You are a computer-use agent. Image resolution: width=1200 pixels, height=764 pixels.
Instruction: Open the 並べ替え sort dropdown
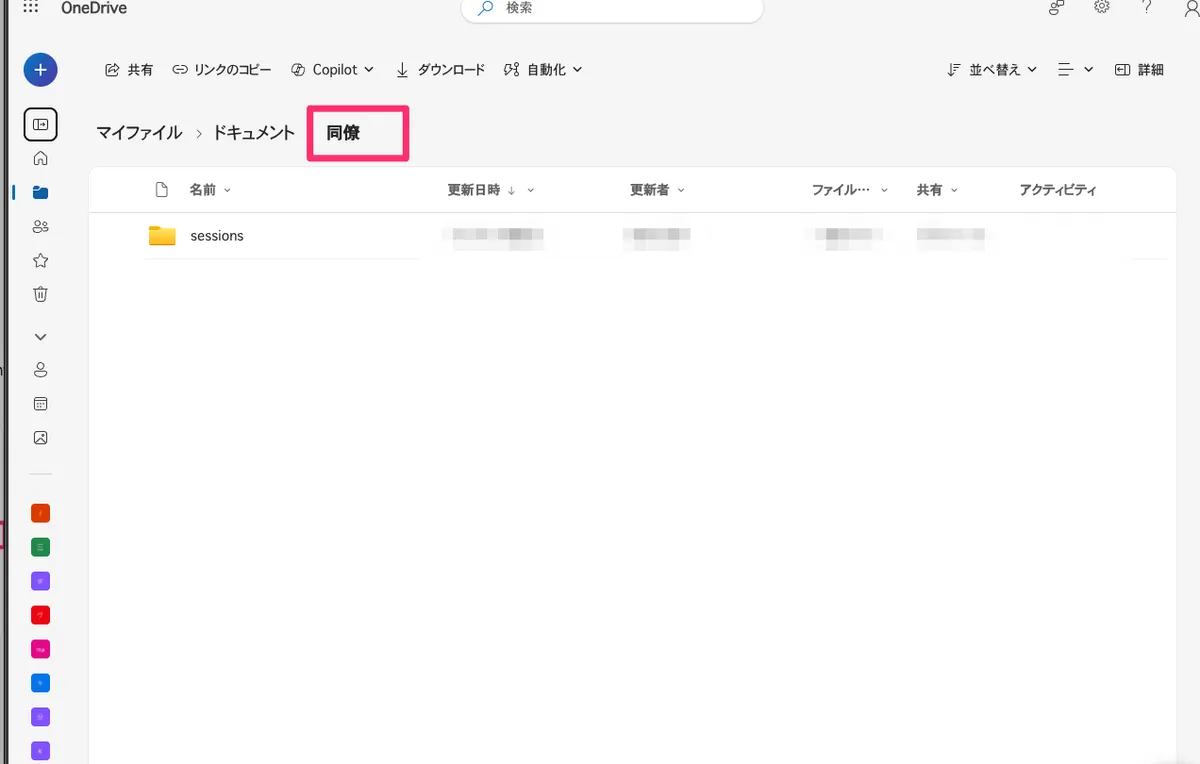click(992, 70)
